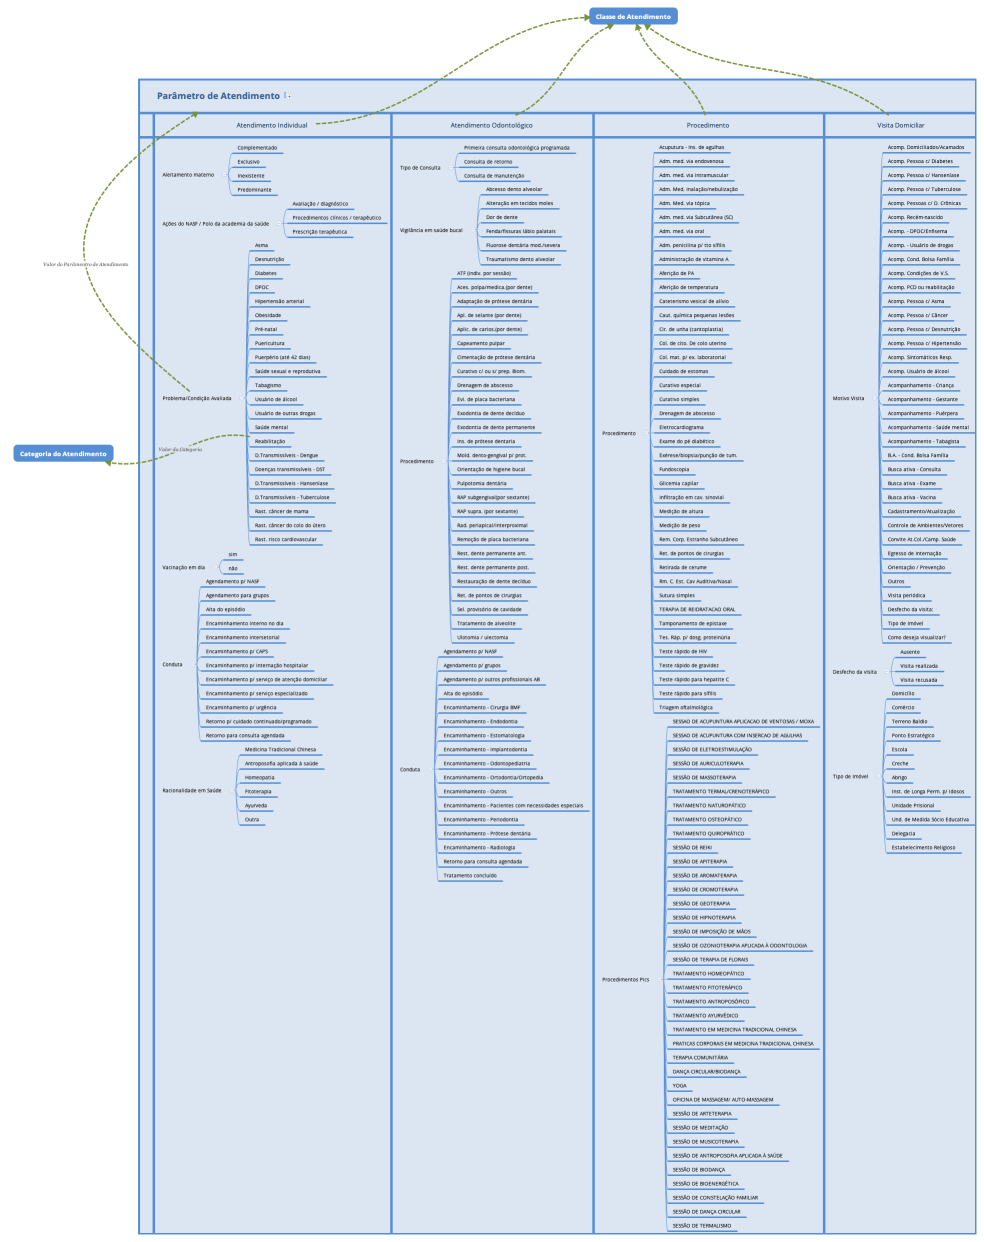Open the Atendimento Odontológico column header

[x=491, y=125]
